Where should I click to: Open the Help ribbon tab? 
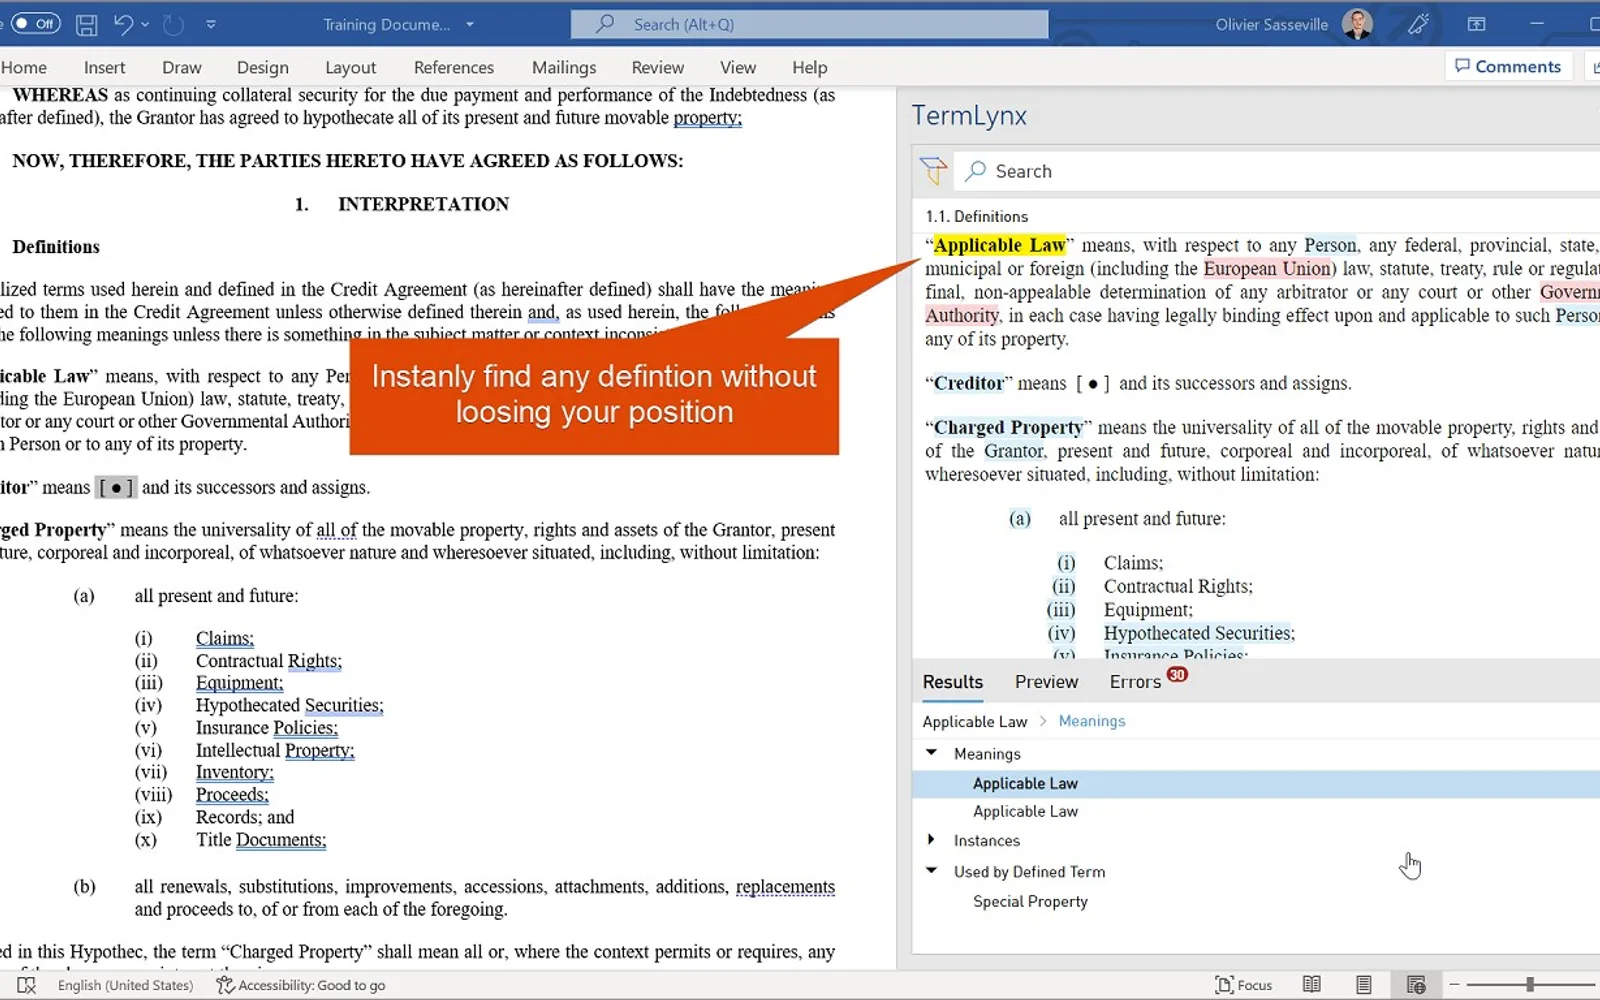click(810, 67)
